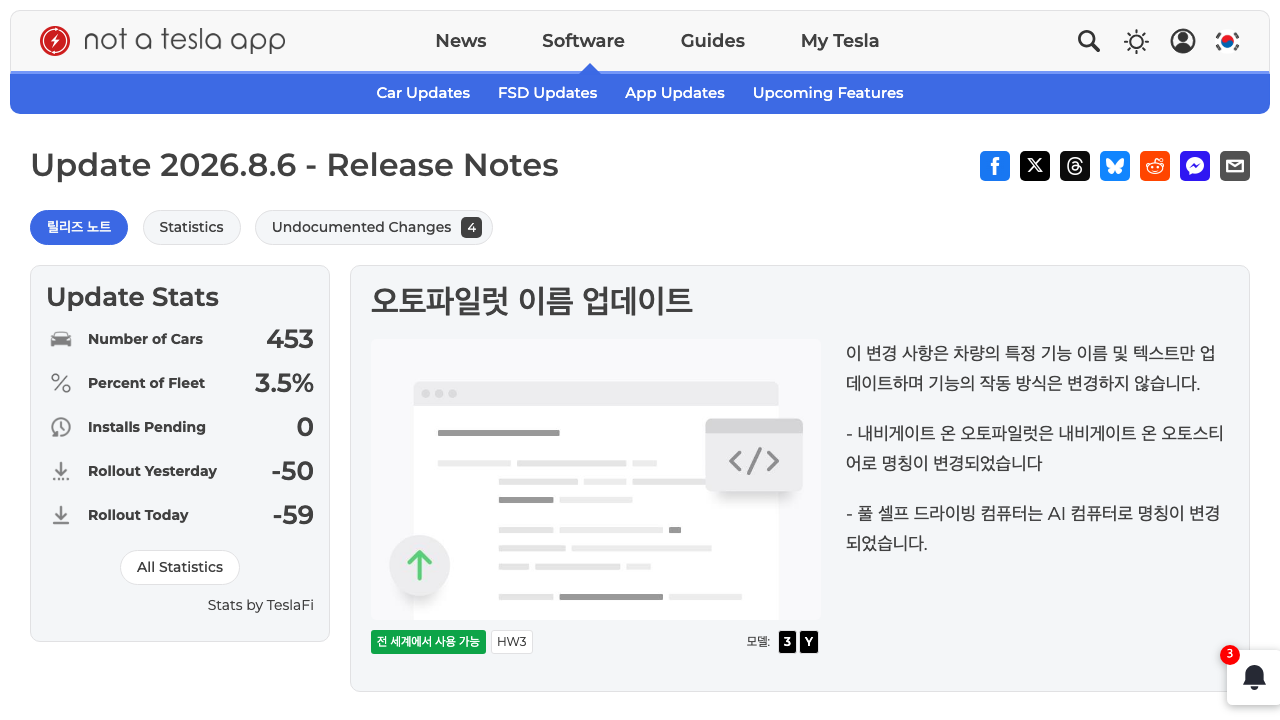
Task: Open the News menu
Action: click(461, 41)
